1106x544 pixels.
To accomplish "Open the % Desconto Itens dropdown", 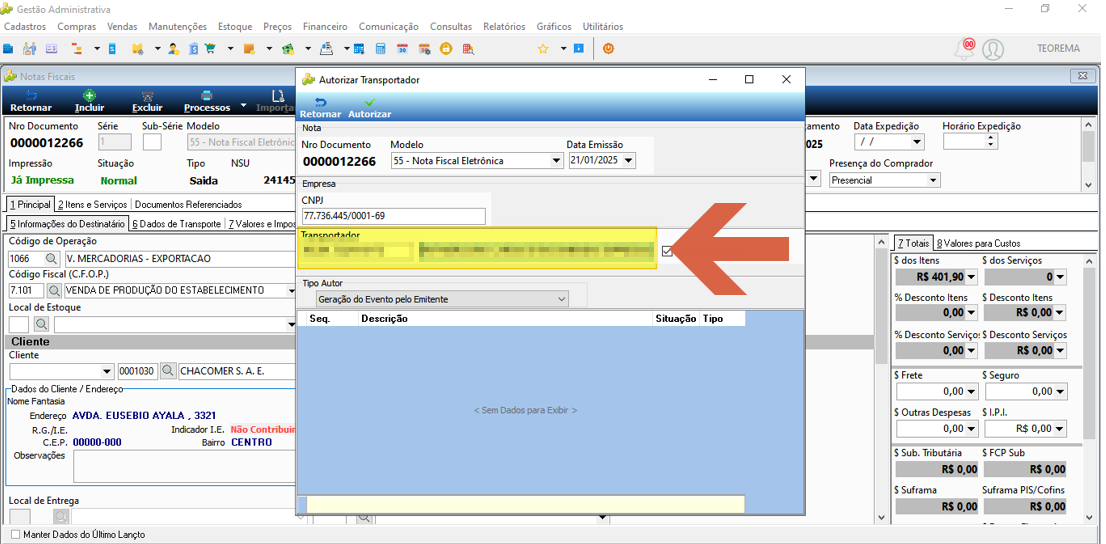I will (972, 313).
